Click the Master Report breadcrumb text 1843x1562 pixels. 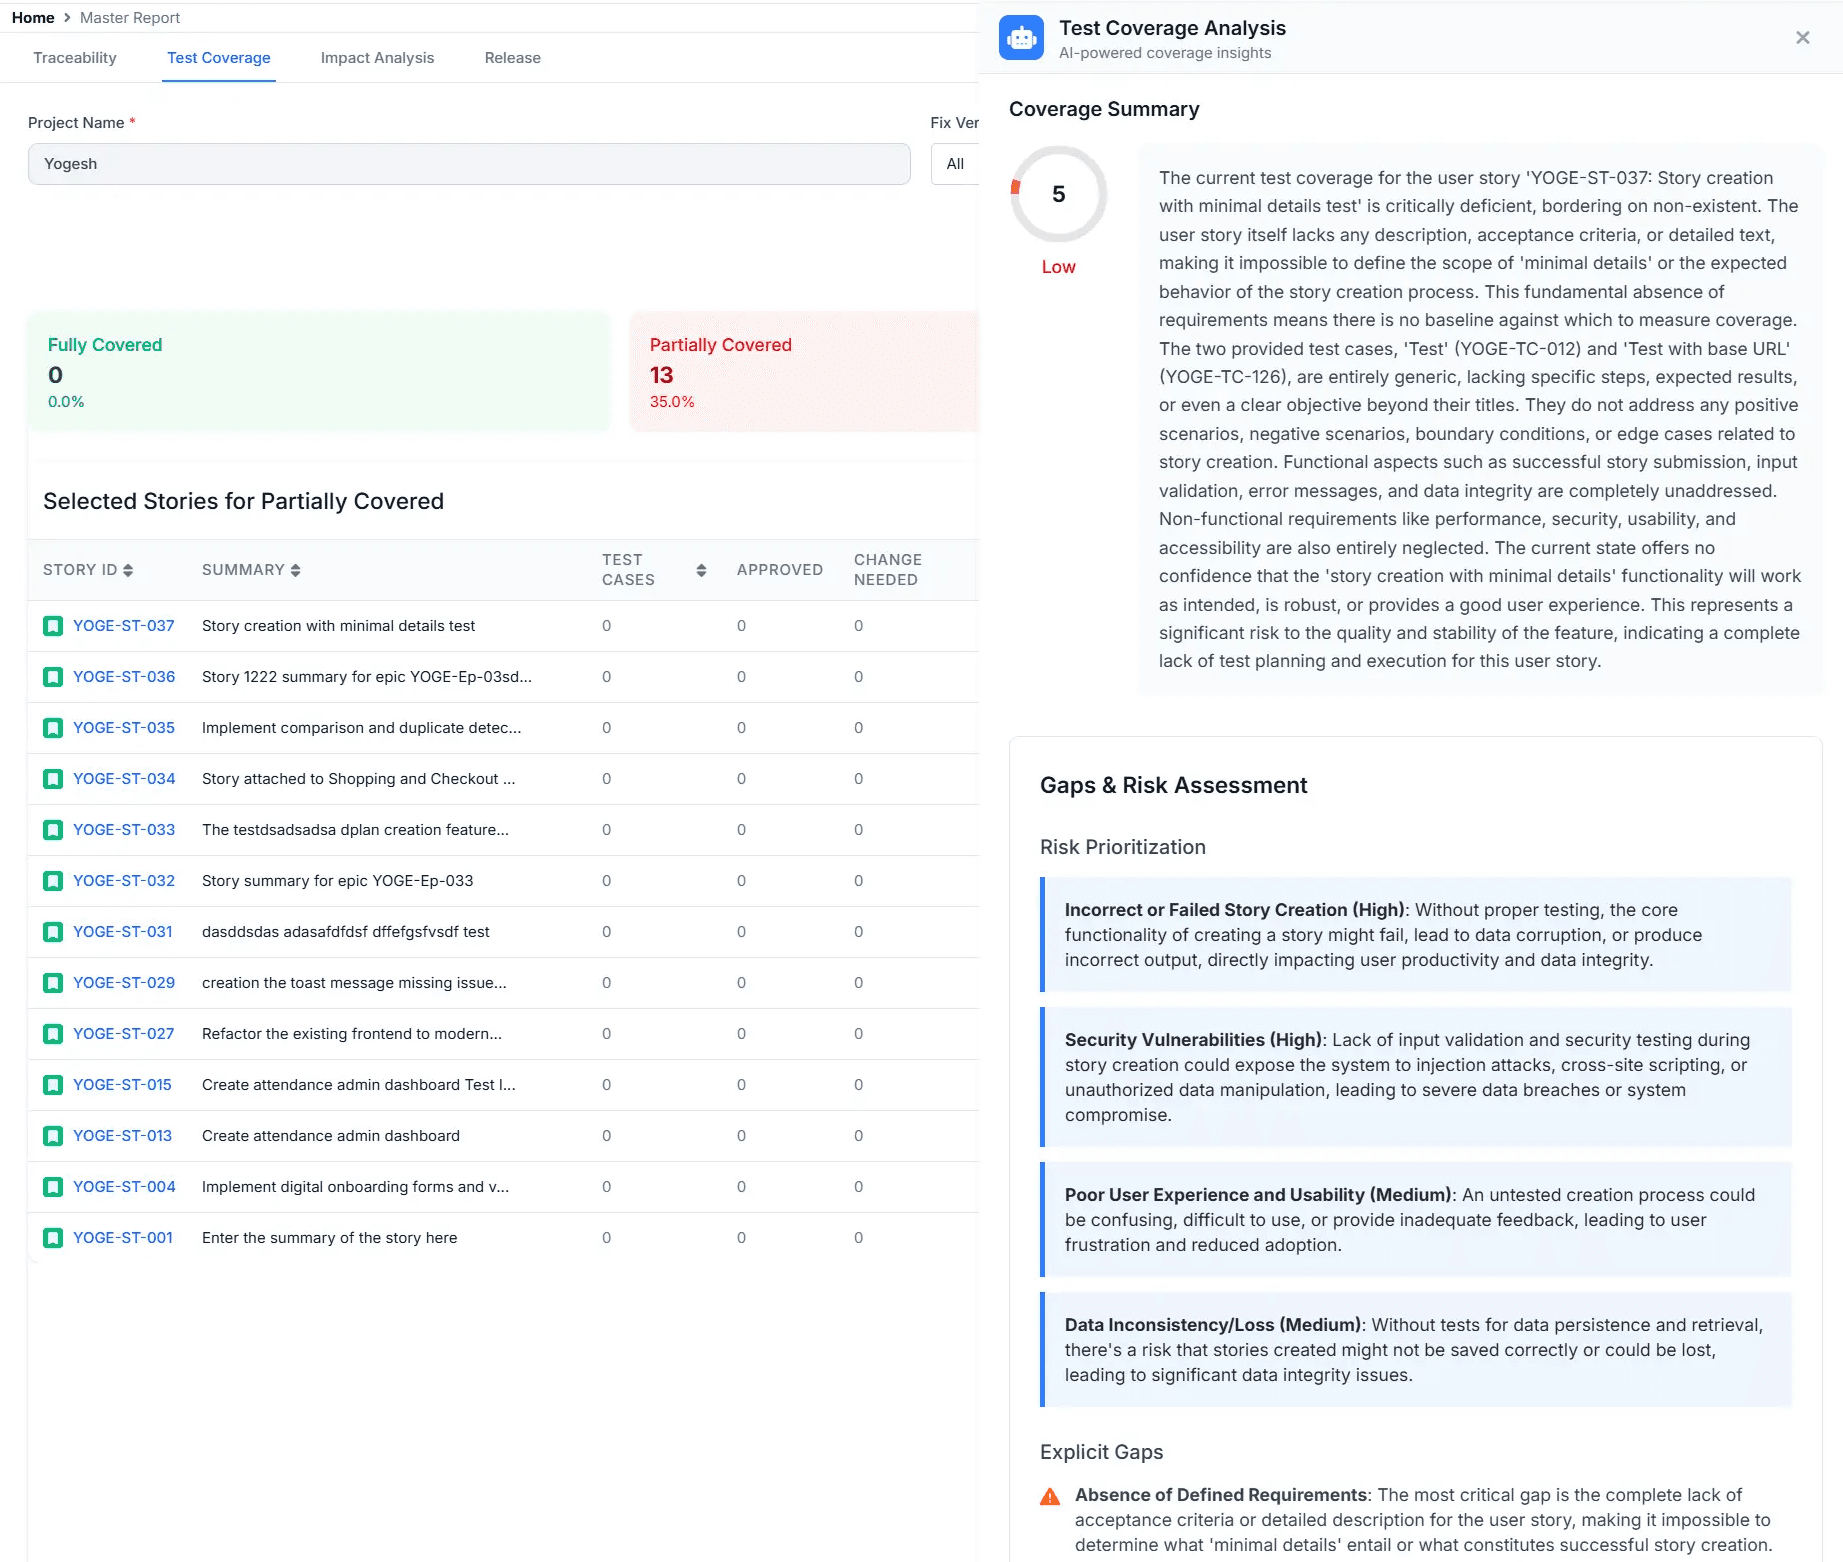(x=130, y=18)
